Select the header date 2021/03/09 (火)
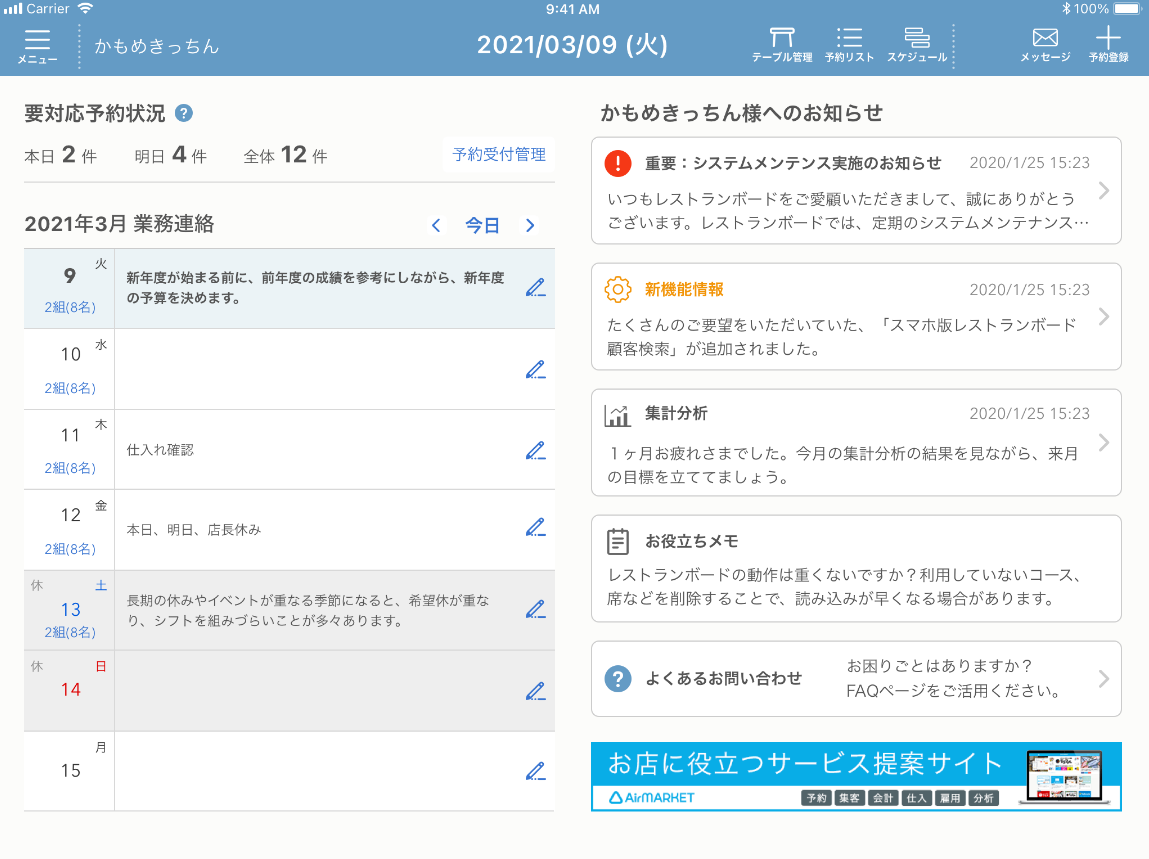 (x=572, y=45)
